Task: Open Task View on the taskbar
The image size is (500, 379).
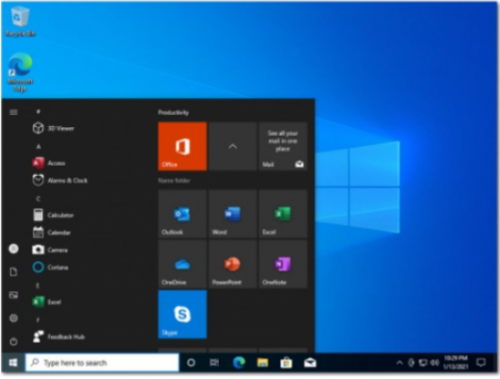Action: pos(214,362)
